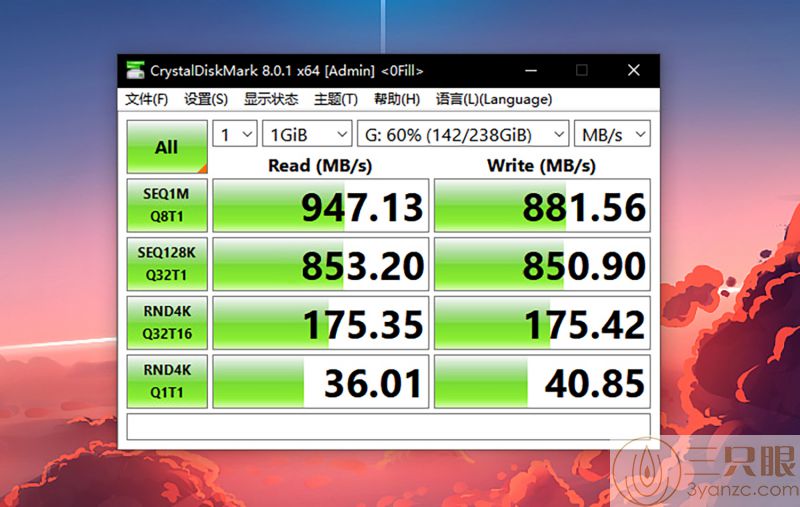Start the SEQ128K Q32T1 test
Viewport: 800px width, 507px height.
pyautogui.click(x=167, y=264)
